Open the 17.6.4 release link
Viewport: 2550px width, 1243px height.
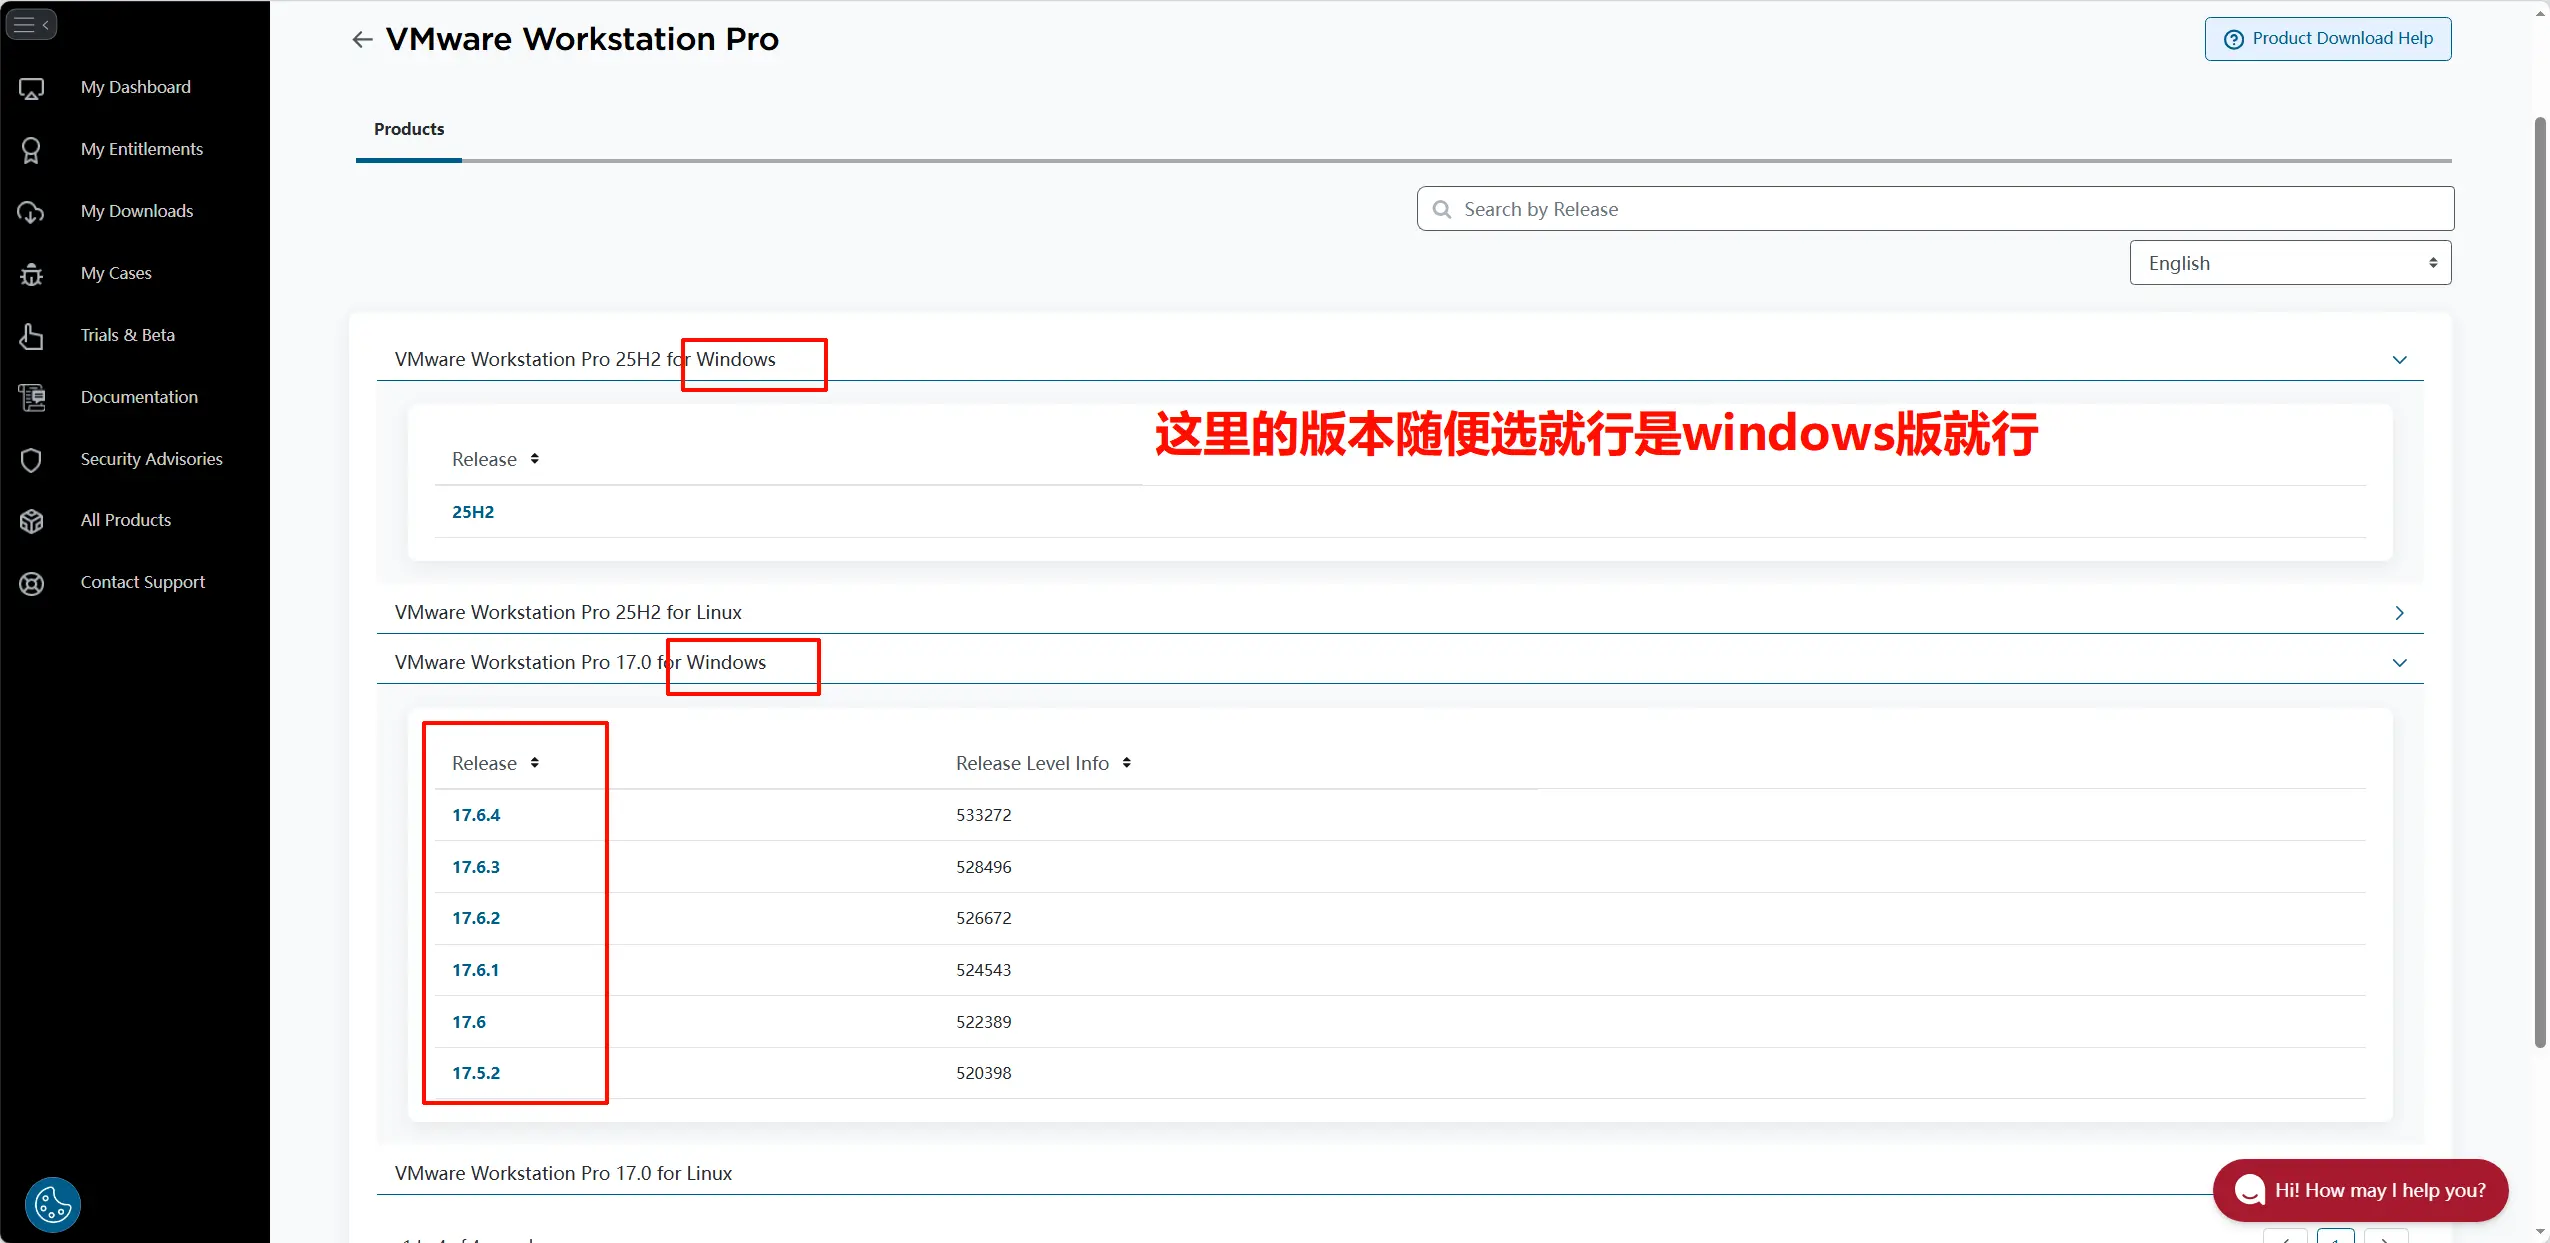476,815
